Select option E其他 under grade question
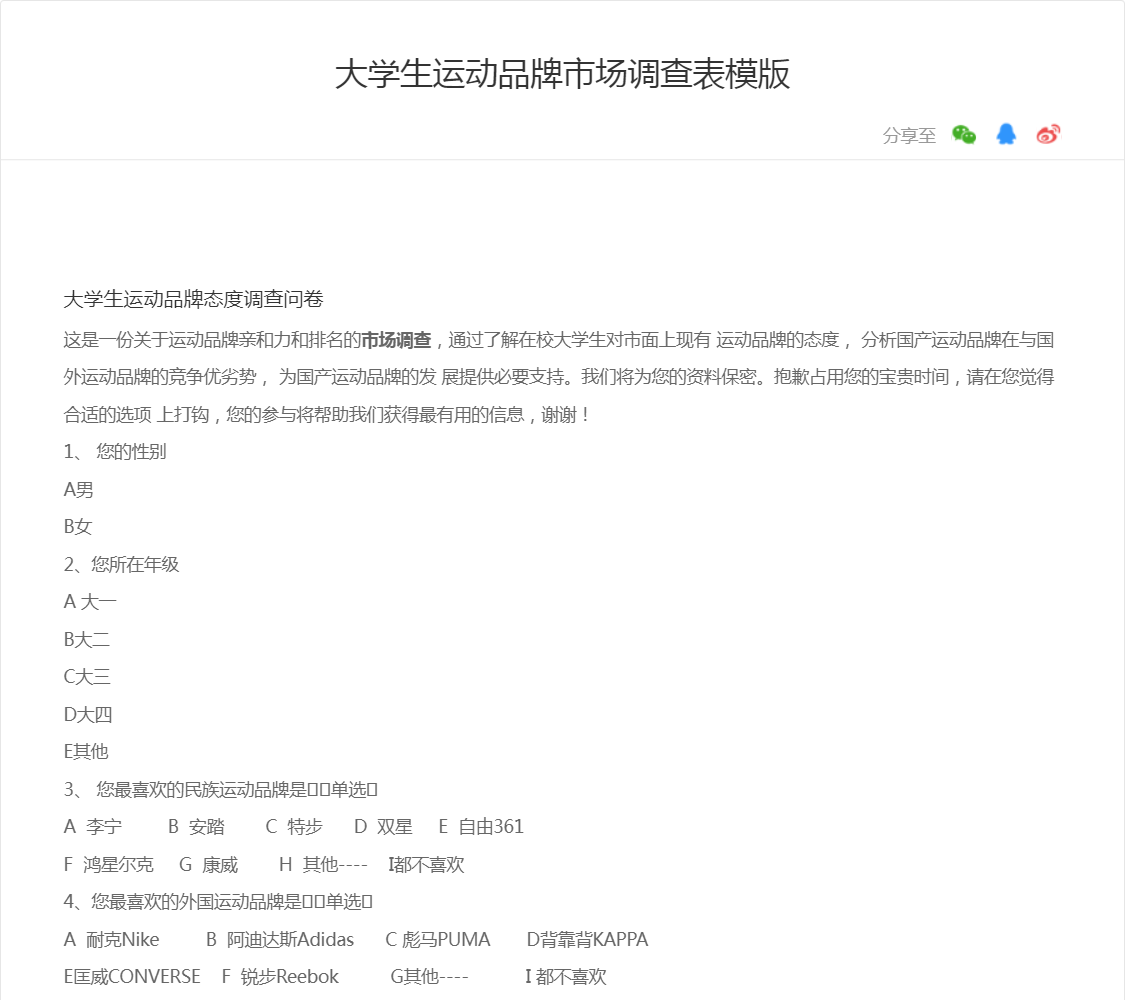This screenshot has width=1125, height=1000. 86,752
